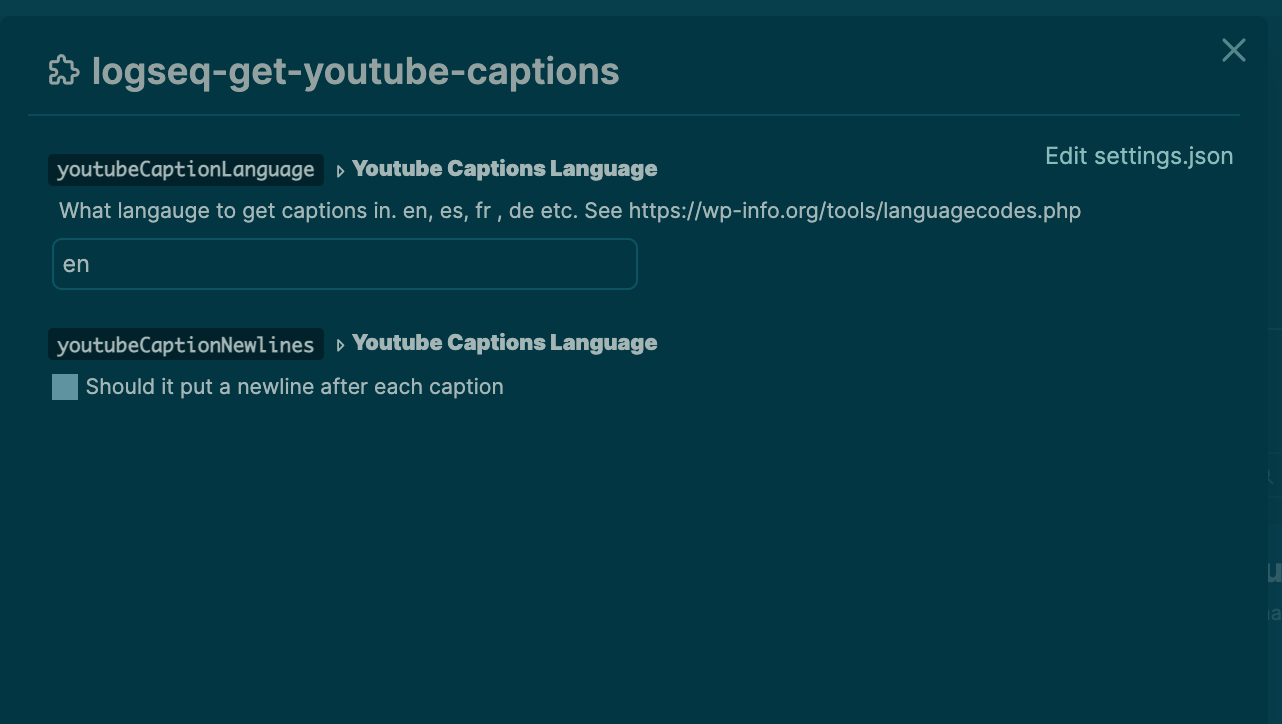Expand arrow next to youtubeCaptionLanguage key

pos(340,171)
